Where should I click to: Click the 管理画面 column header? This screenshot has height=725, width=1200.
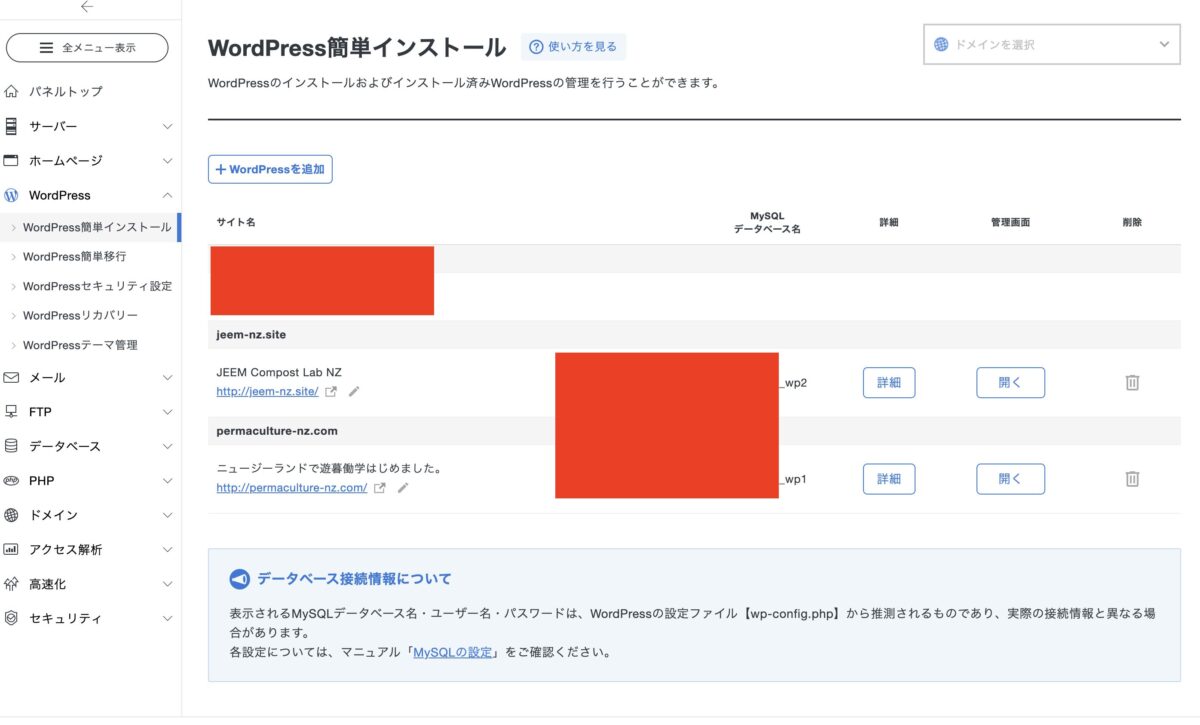1010,222
